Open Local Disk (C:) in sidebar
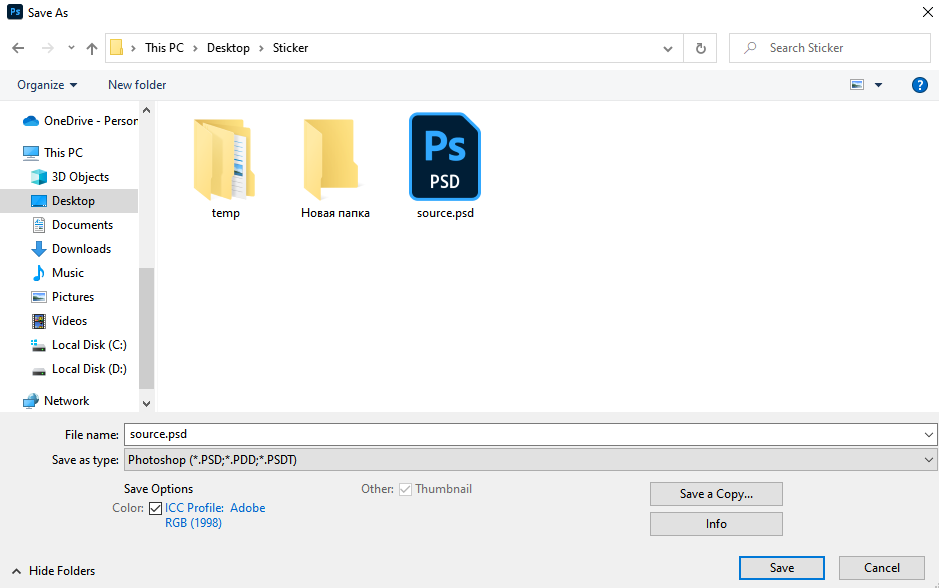This screenshot has height=588, width=939. pos(78,345)
